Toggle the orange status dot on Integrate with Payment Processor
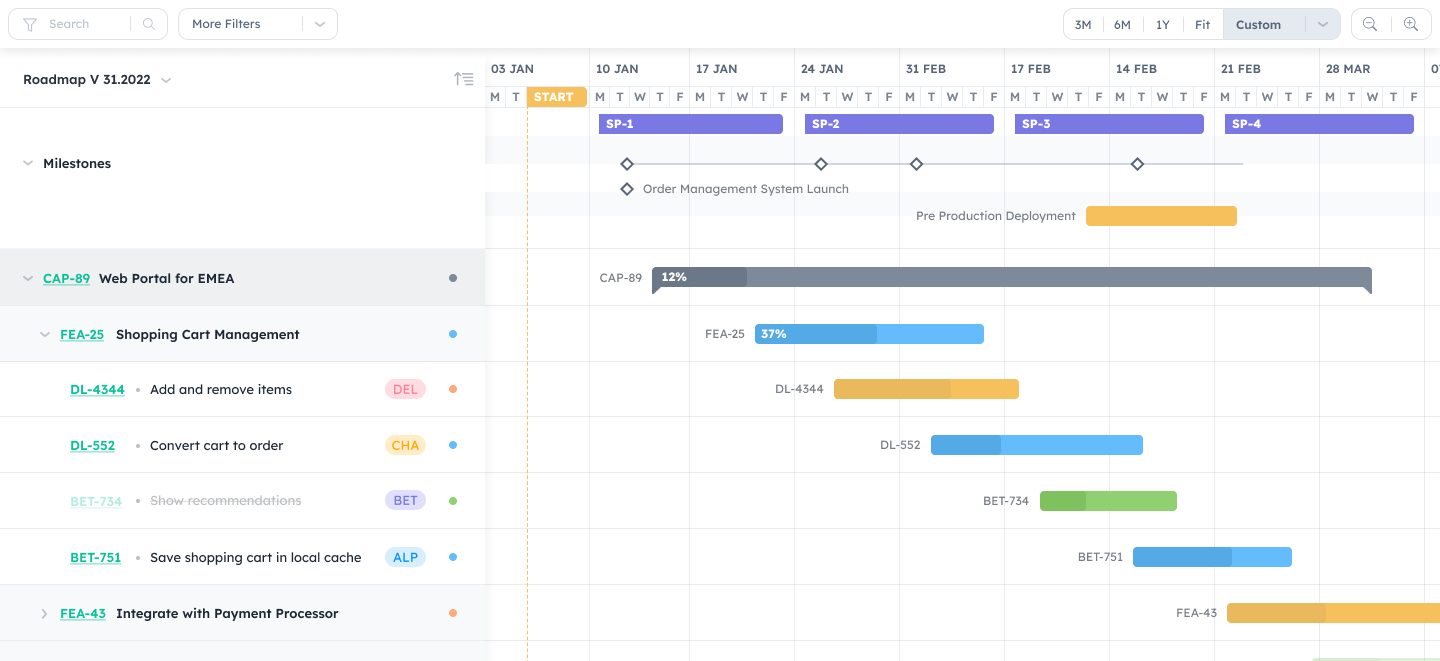Viewport: 1440px width, 661px height. 453,613
